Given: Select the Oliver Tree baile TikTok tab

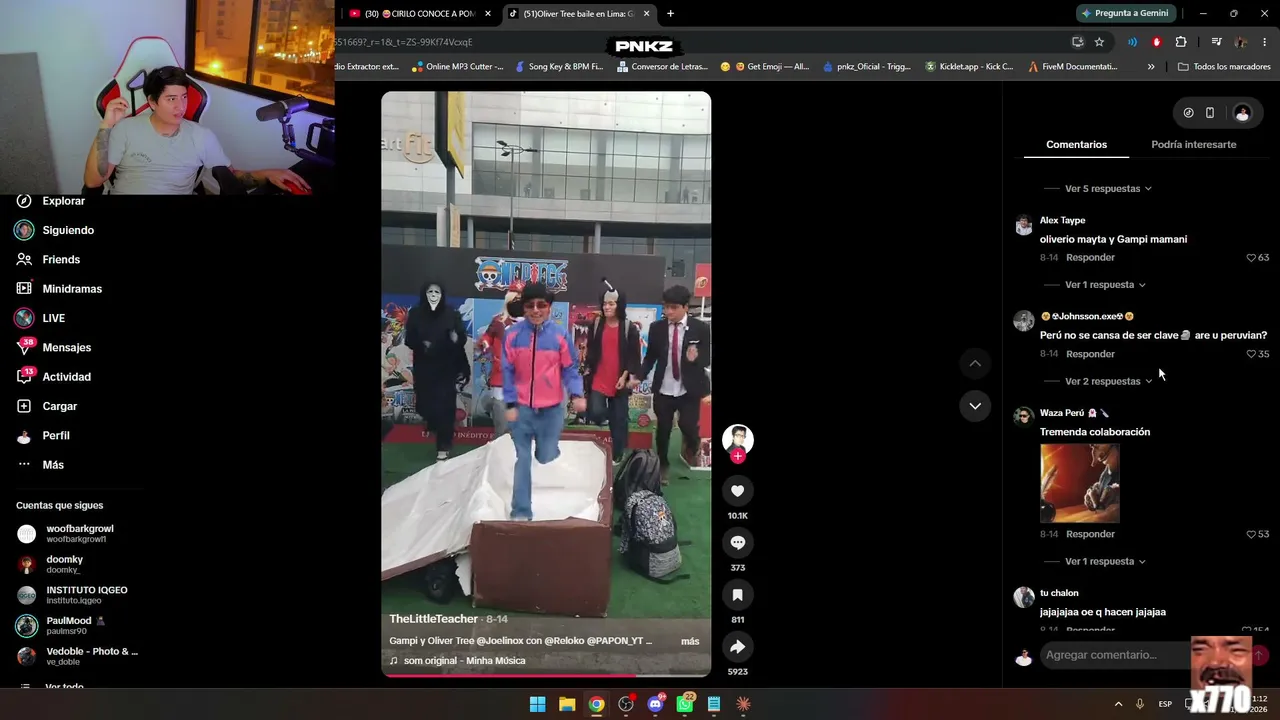Looking at the screenshot, I should pyautogui.click(x=579, y=14).
